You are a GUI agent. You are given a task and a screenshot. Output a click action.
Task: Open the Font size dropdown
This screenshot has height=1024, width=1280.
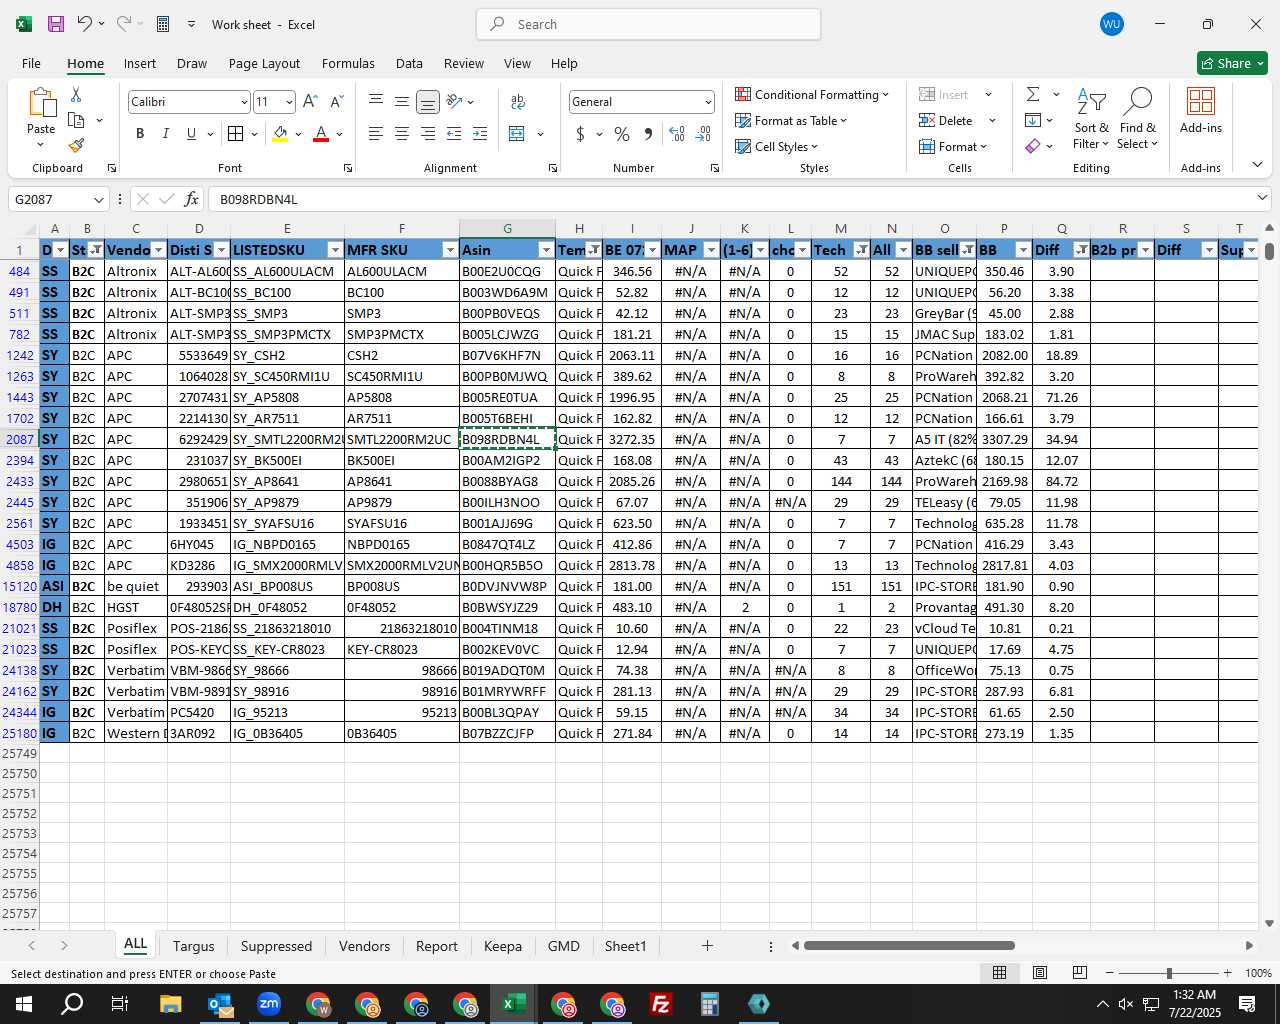(289, 102)
